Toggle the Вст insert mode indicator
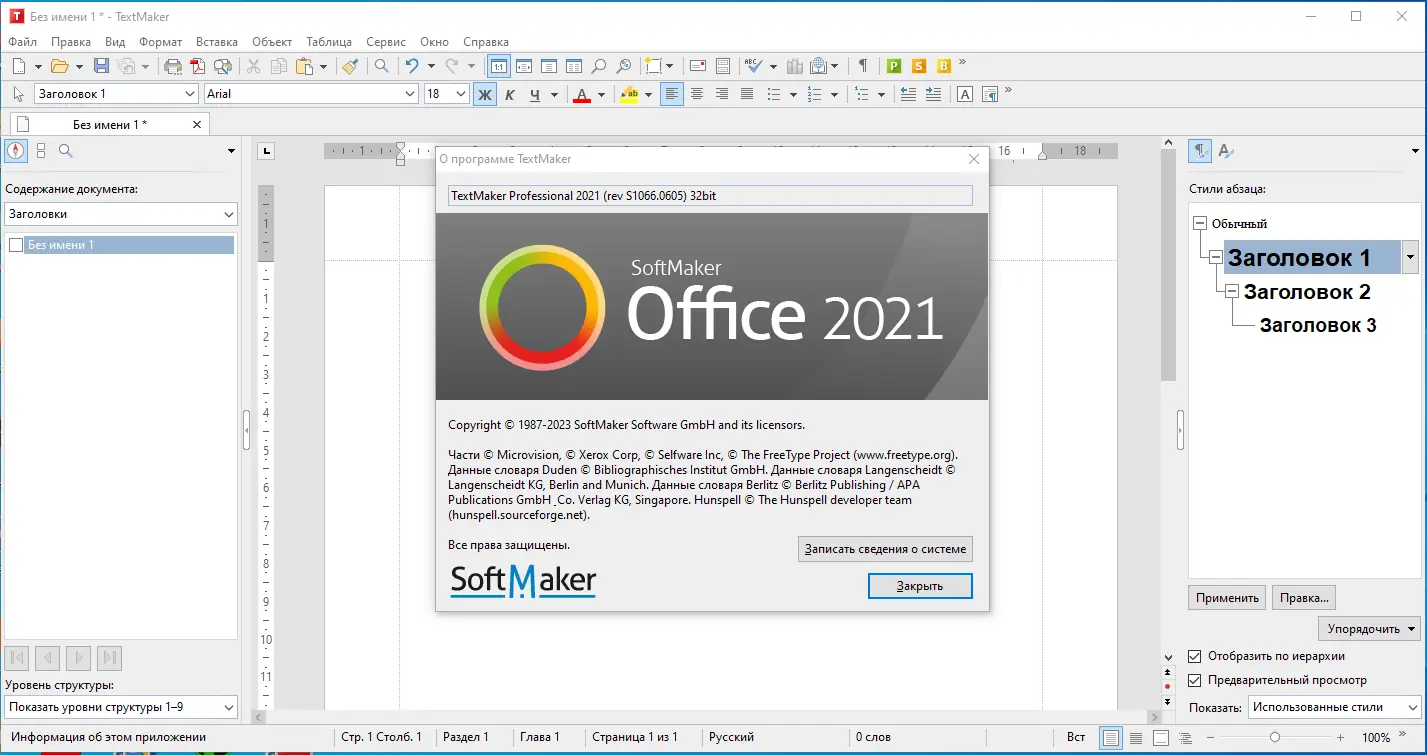 coord(1076,737)
